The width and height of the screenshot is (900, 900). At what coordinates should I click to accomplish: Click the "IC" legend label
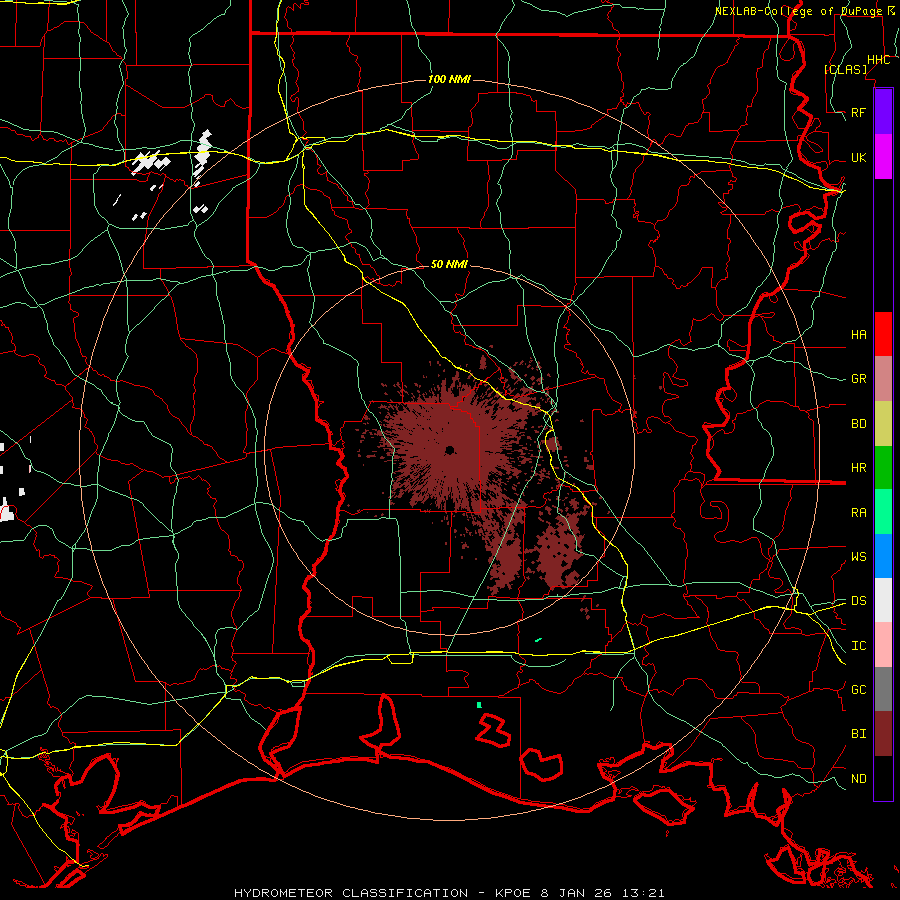click(858, 646)
